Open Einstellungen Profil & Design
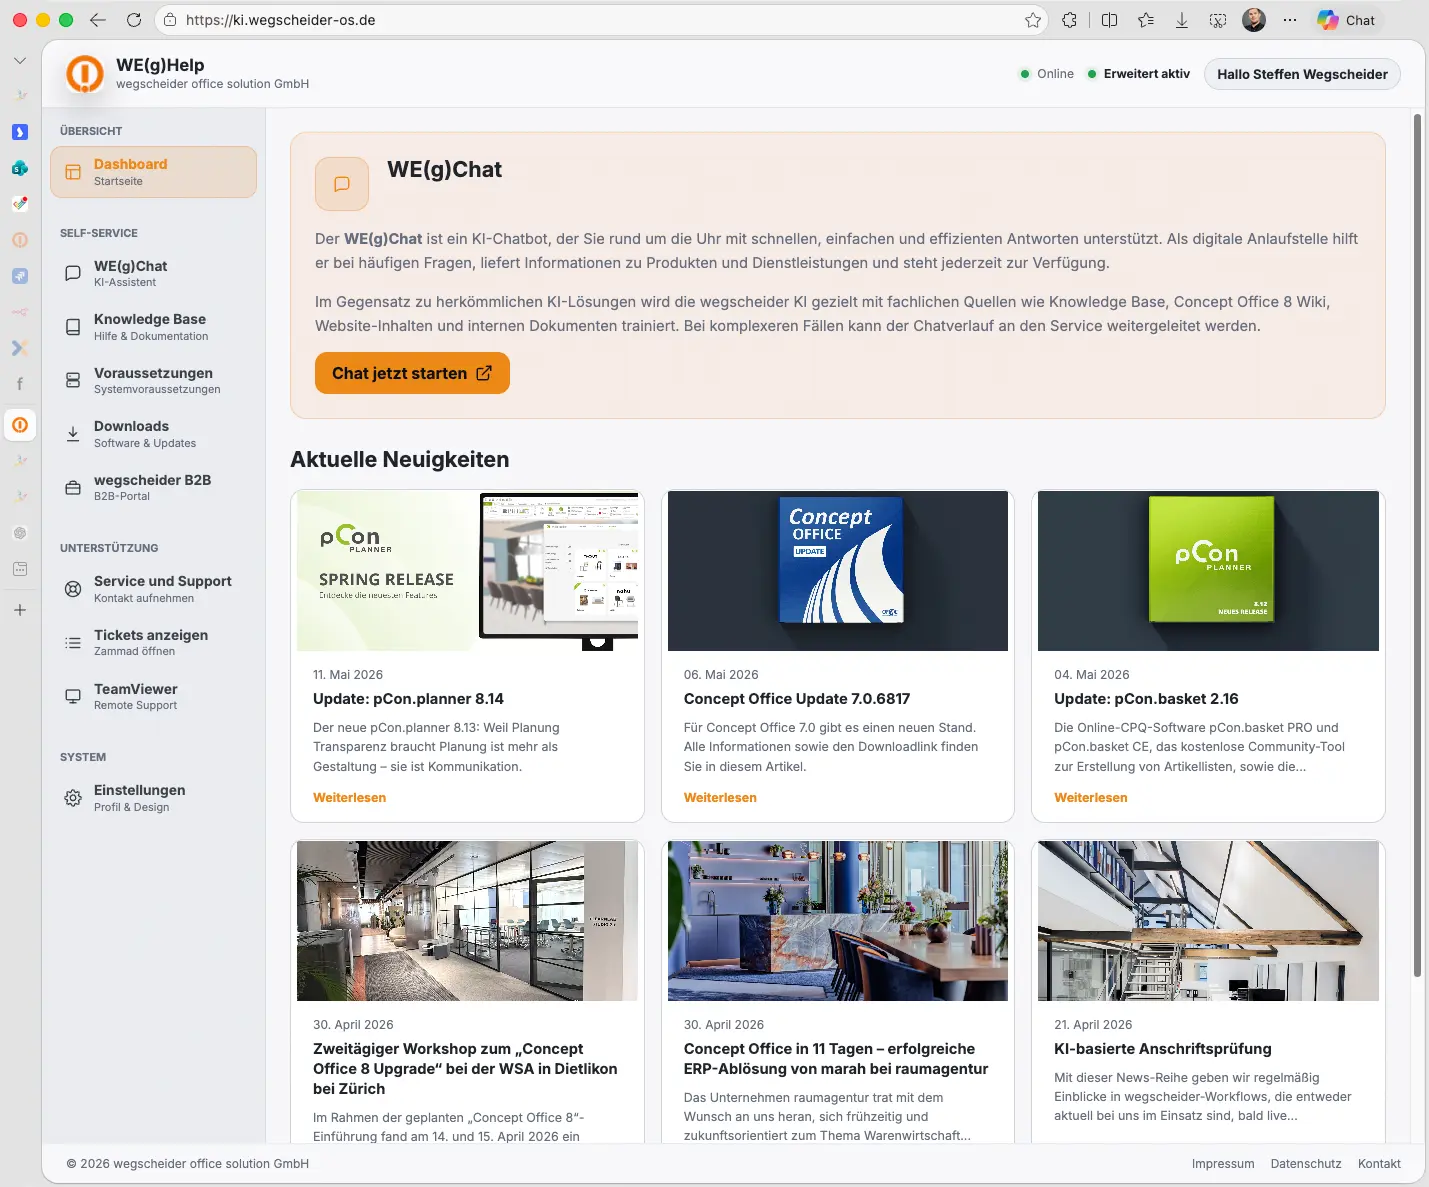 click(153, 798)
